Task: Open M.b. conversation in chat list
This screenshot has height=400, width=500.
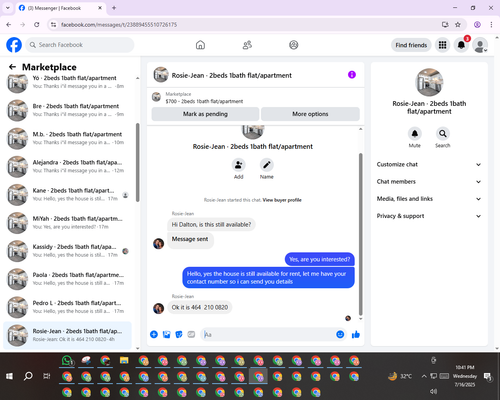Action: 67,138
